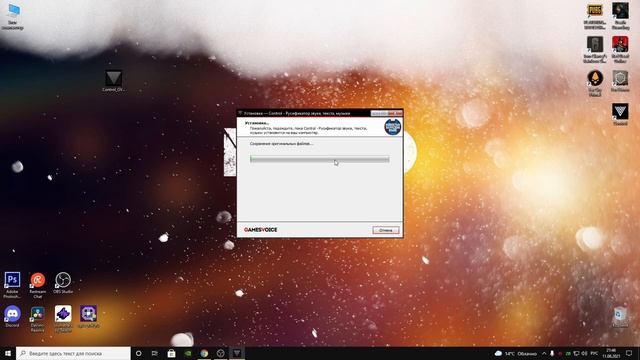Open the Control_DV file on the desktop
The height and width of the screenshot is (360, 640).
113,81
